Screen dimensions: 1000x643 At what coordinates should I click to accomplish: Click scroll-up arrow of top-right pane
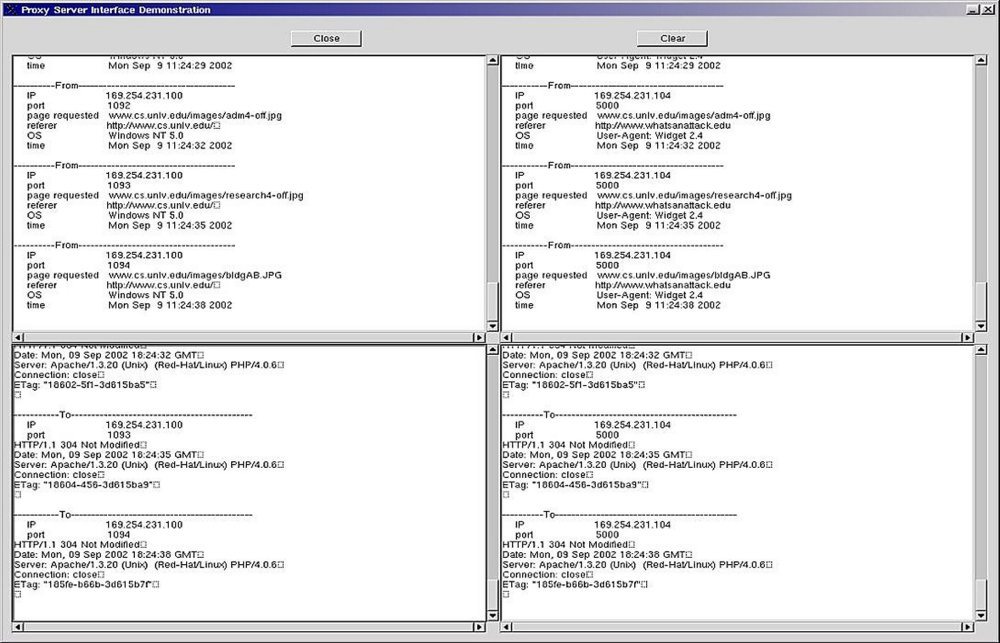pyautogui.click(x=980, y=61)
